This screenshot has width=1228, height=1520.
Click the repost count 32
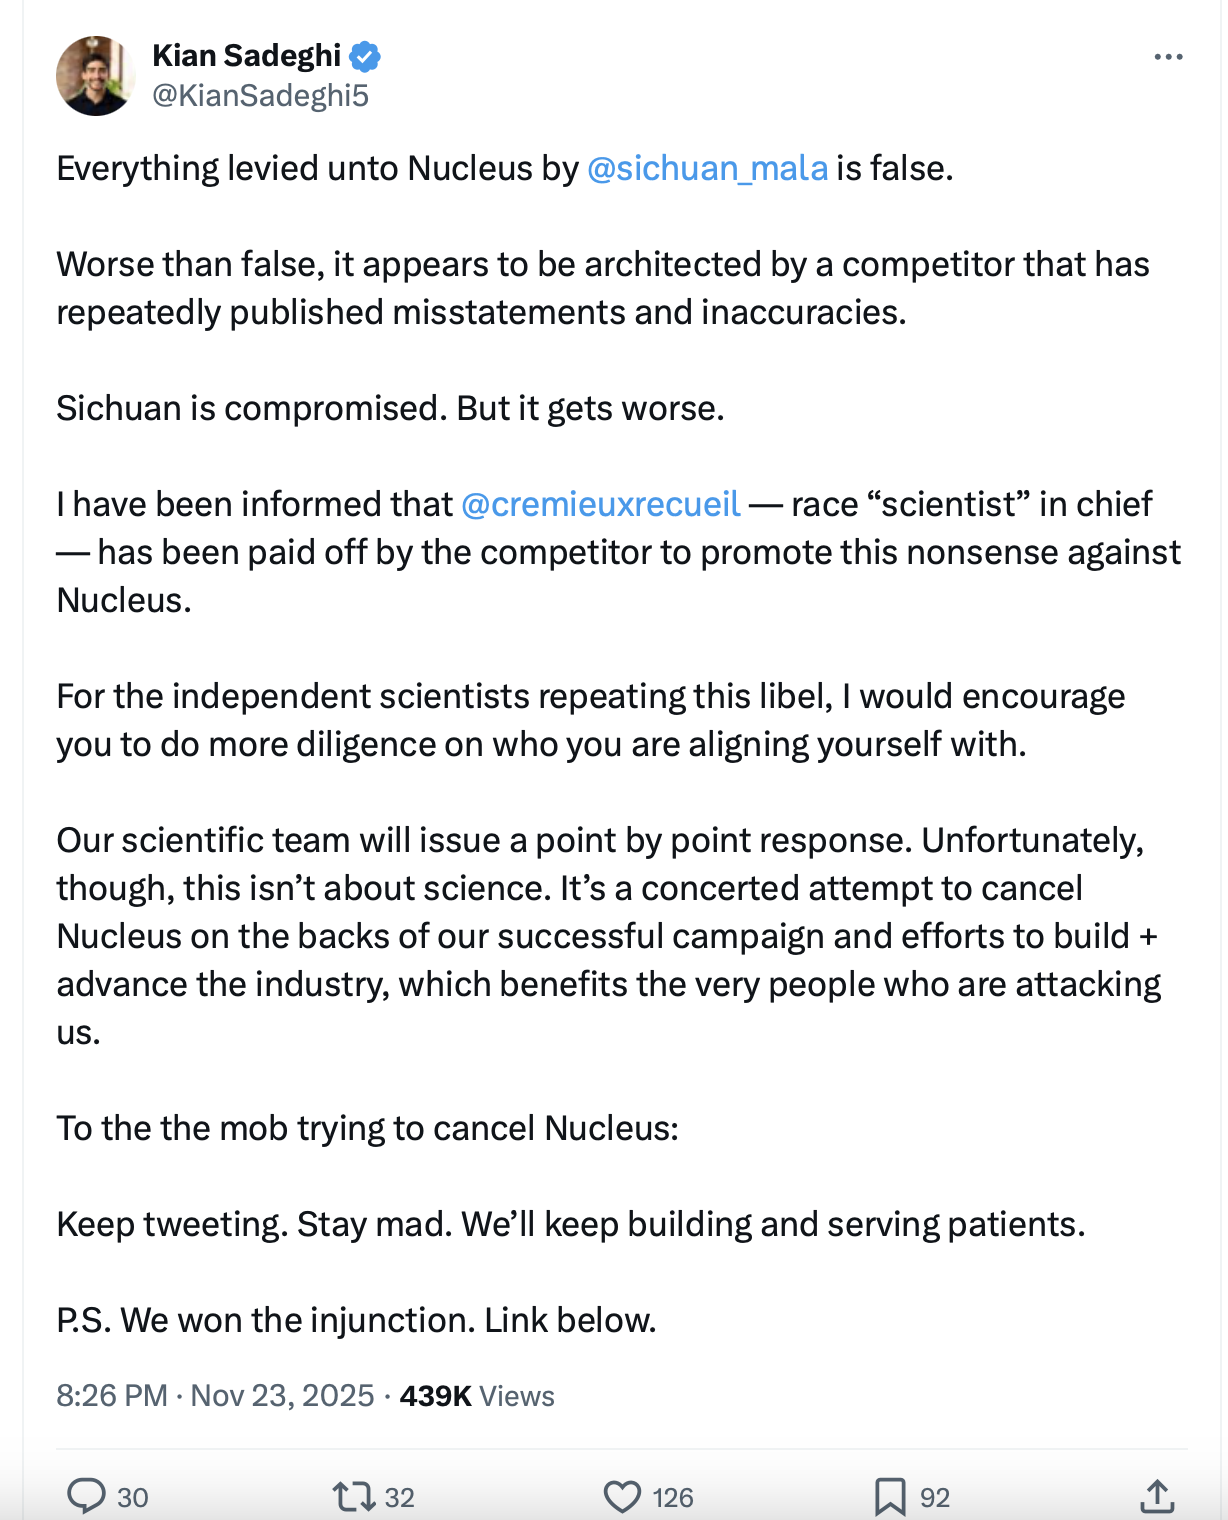tap(400, 1497)
